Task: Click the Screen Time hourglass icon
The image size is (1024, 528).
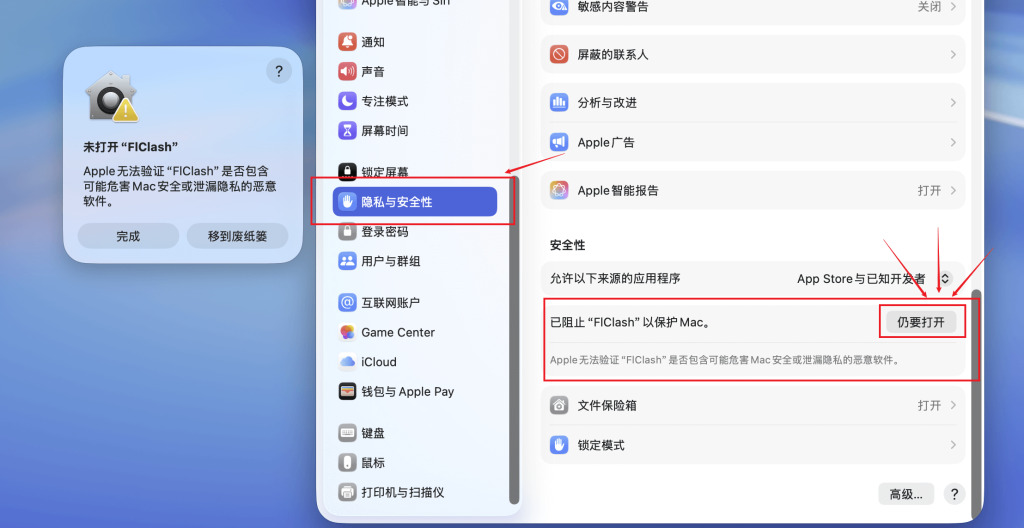Action: pyautogui.click(x=347, y=131)
